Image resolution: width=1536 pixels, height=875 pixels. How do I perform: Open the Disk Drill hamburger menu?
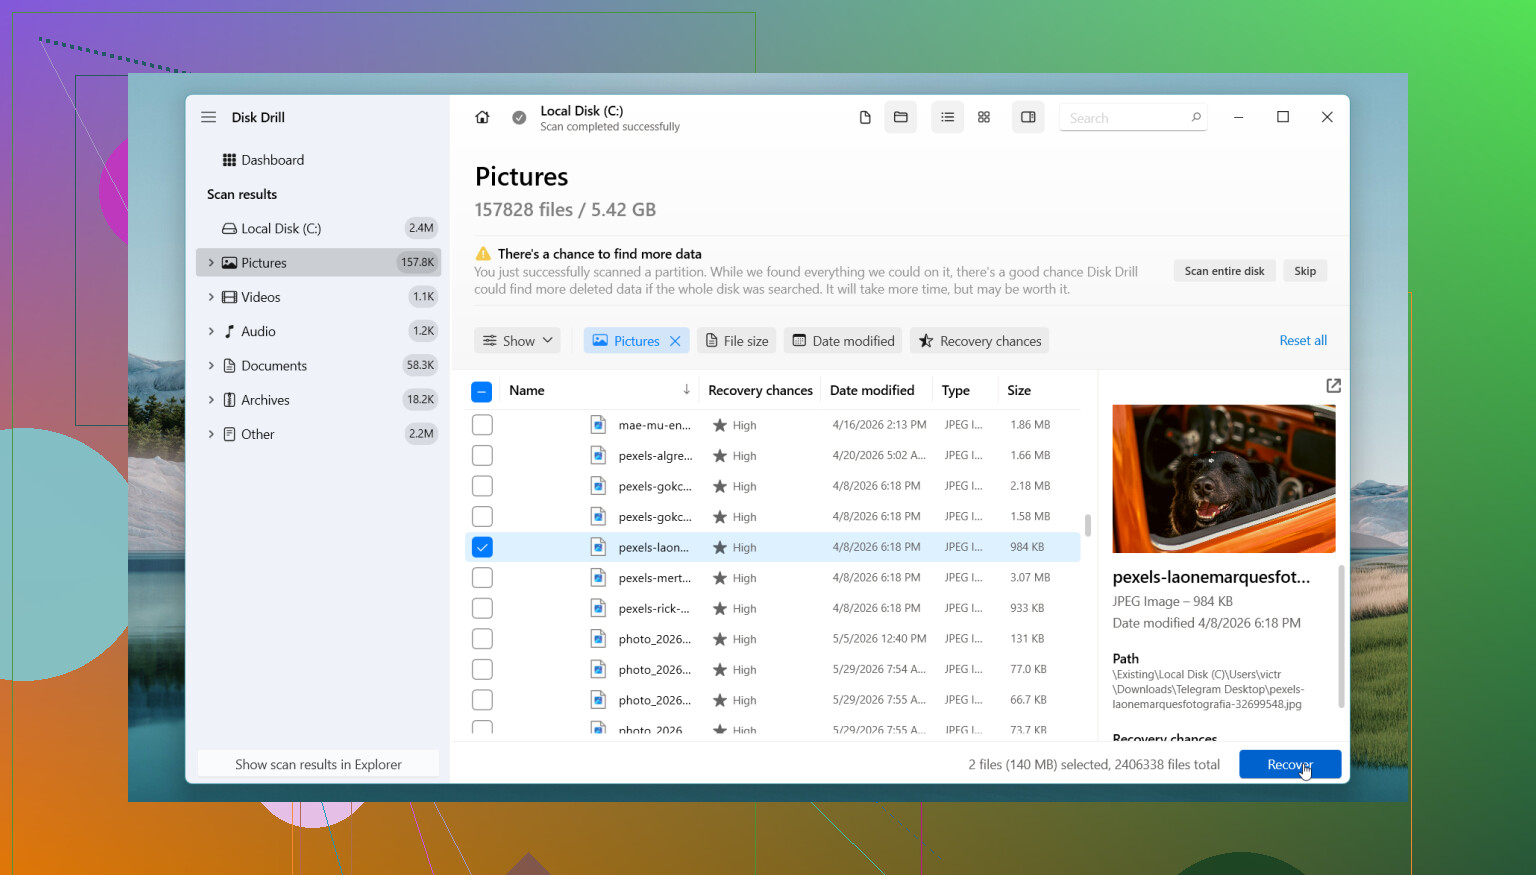click(x=208, y=117)
